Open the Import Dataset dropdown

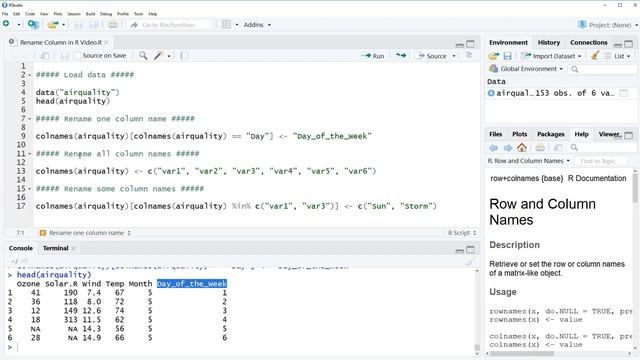point(552,56)
